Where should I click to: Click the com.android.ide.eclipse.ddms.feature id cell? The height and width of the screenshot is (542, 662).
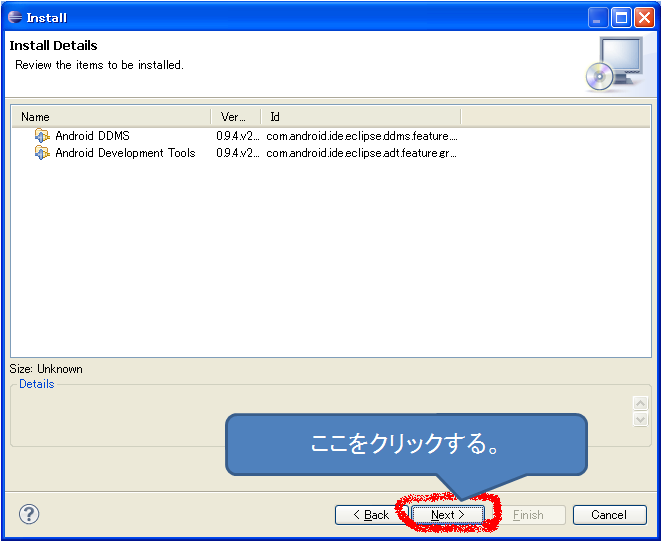pos(362,136)
